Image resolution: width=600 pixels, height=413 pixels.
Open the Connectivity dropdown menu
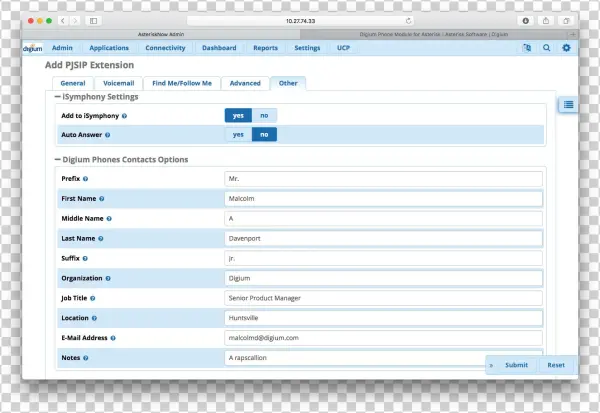click(165, 47)
